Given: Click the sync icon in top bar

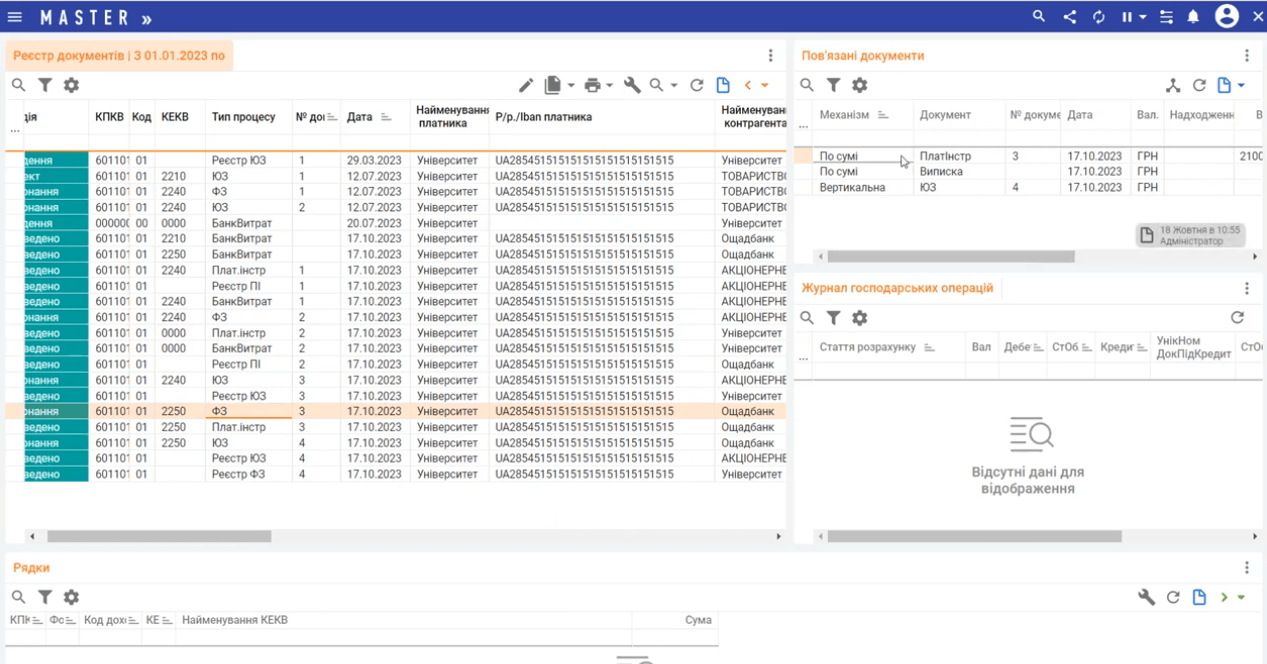Looking at the screenshot, I should (1099, 17).
